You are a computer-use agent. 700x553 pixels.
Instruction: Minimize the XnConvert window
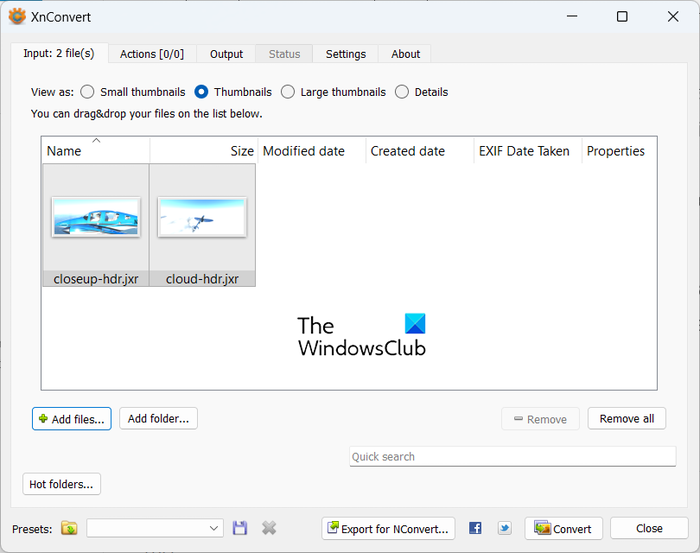[x=572, y=17]
